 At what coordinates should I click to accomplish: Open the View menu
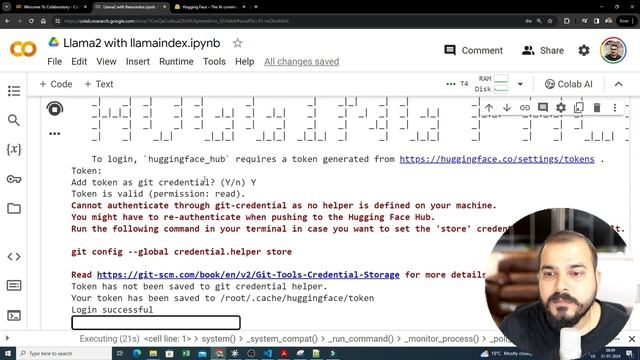[x=106, y=62]
